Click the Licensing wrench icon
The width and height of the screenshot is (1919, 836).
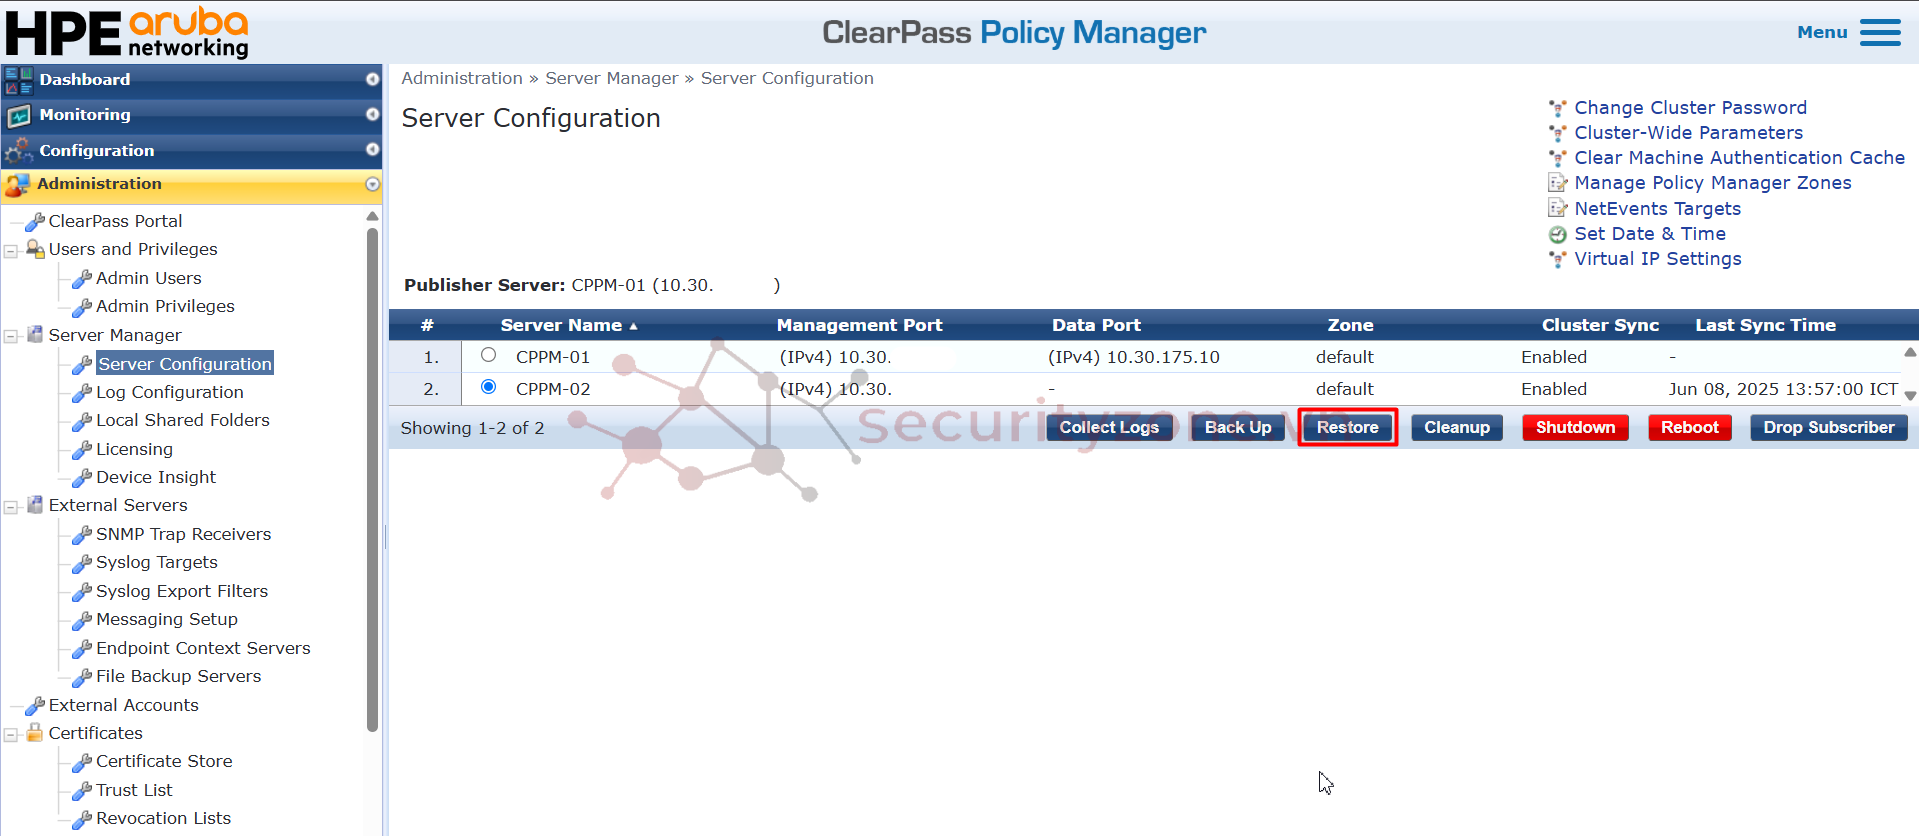82,449
